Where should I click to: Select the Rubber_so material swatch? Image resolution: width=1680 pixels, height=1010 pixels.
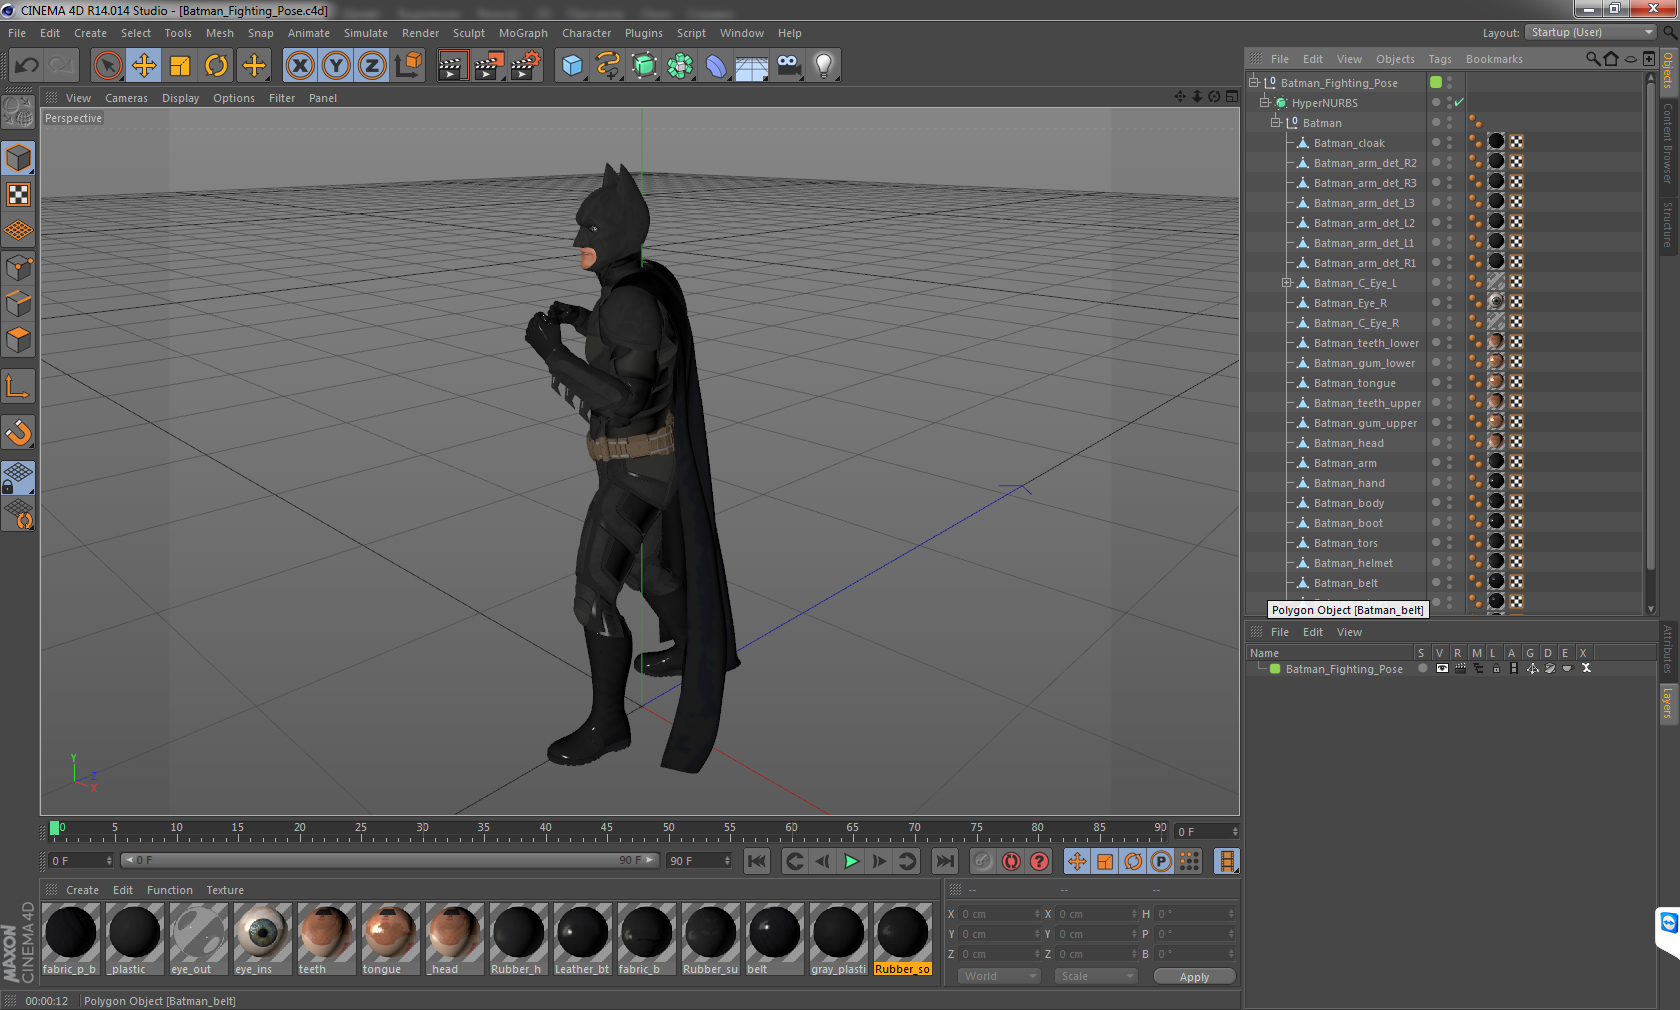tap(903, 939)
